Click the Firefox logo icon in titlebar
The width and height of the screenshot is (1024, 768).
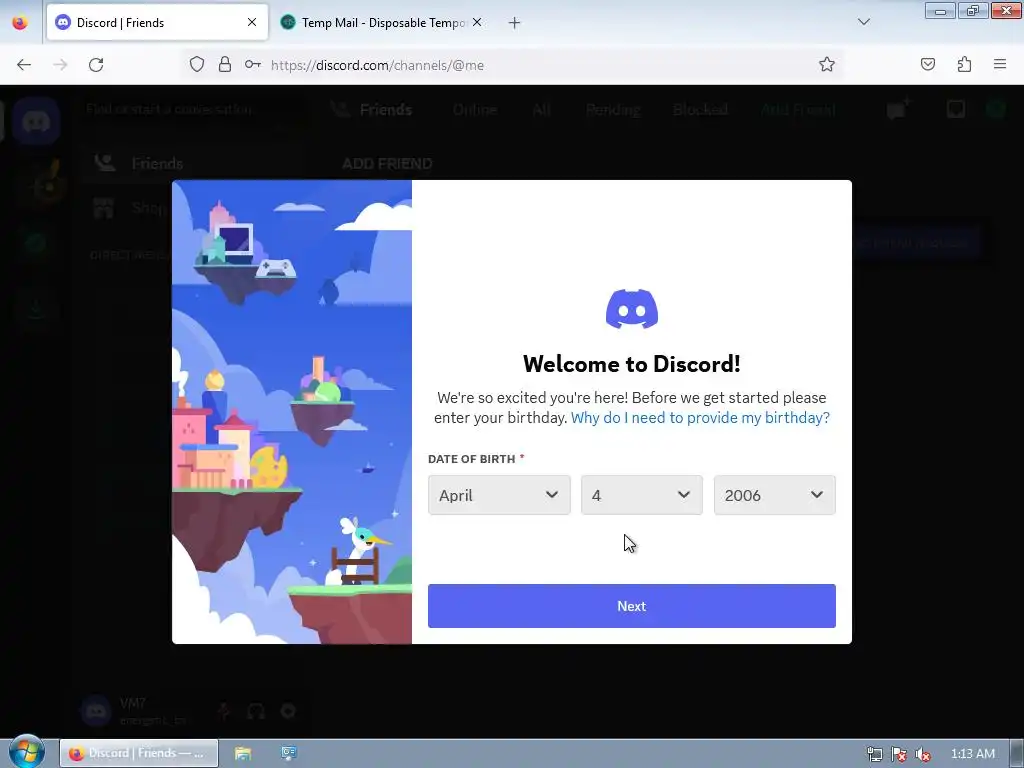20,22
